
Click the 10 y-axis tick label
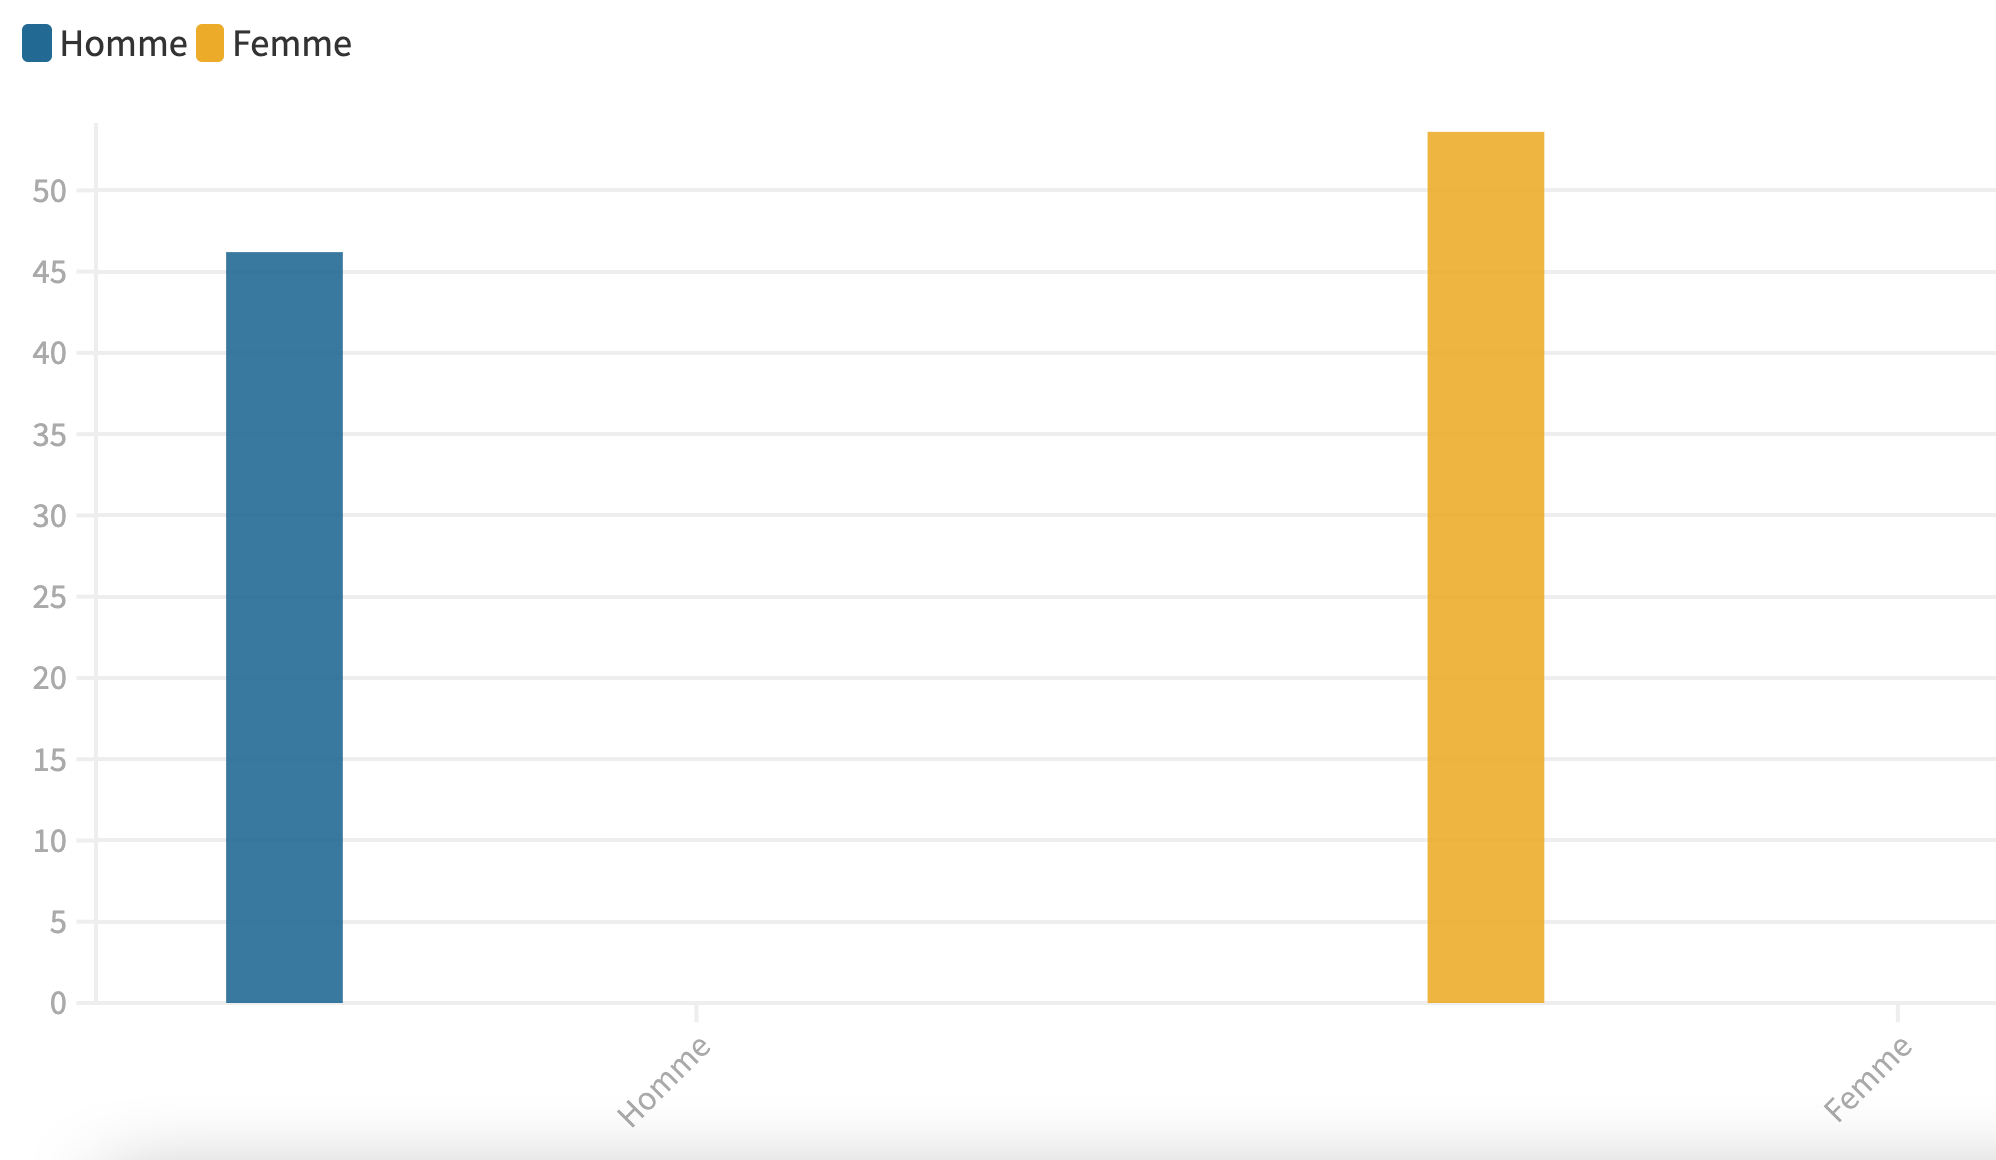(49, 841)
